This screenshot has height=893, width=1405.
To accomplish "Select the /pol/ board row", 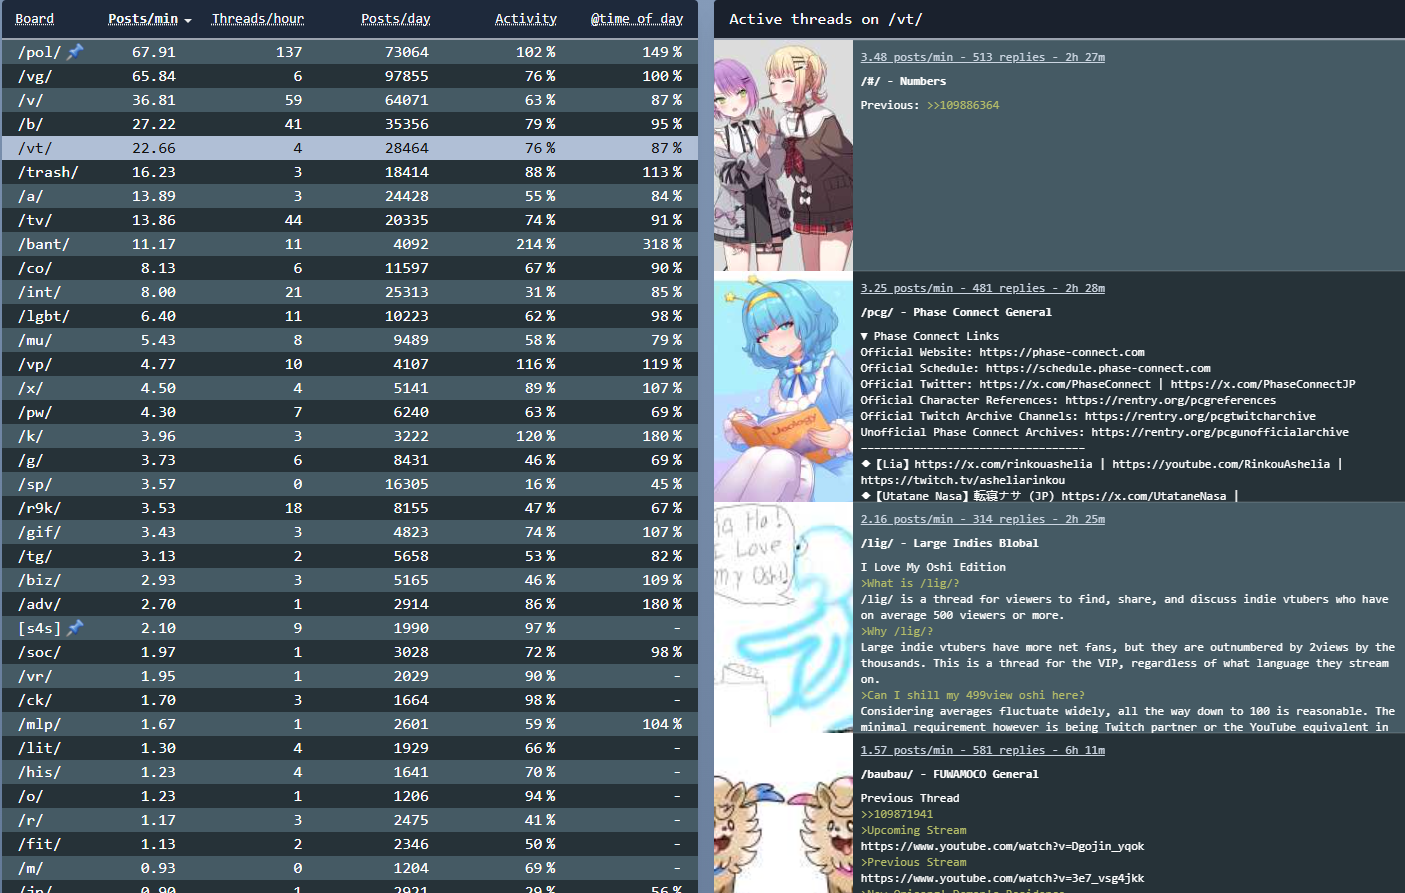I will (350, 52).
